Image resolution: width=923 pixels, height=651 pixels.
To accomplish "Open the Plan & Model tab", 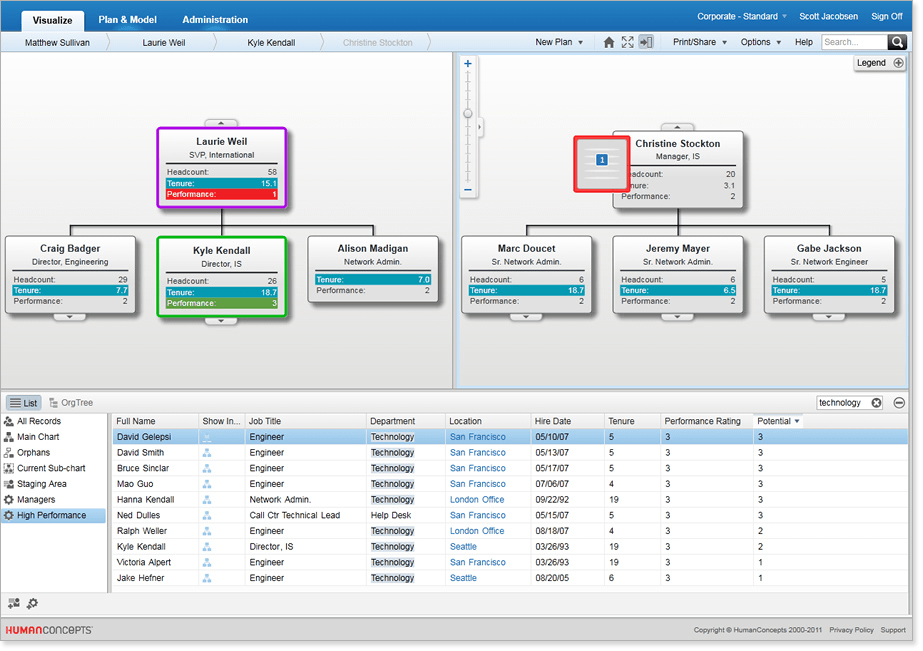I will click(x=128, y=20).
